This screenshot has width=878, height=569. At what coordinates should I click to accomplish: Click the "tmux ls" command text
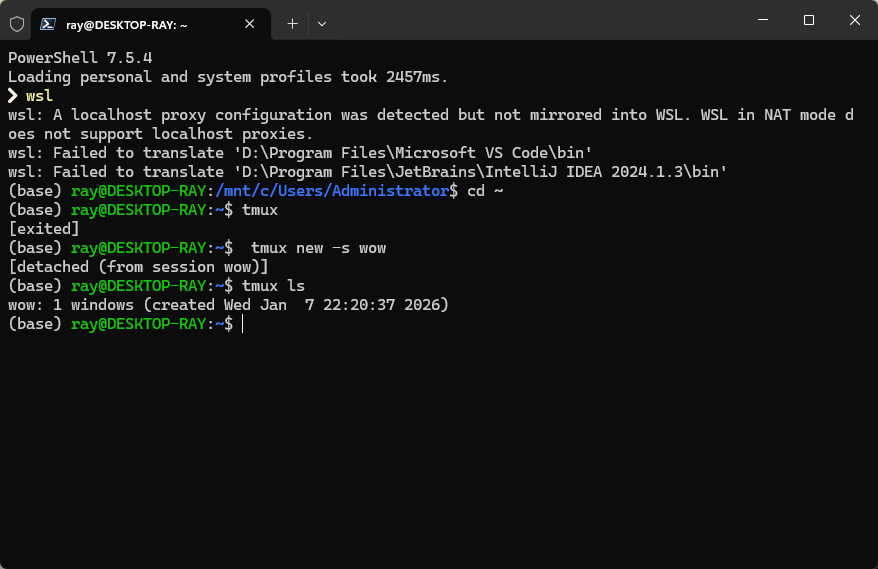pyautogui.click(x=274, y=286)
